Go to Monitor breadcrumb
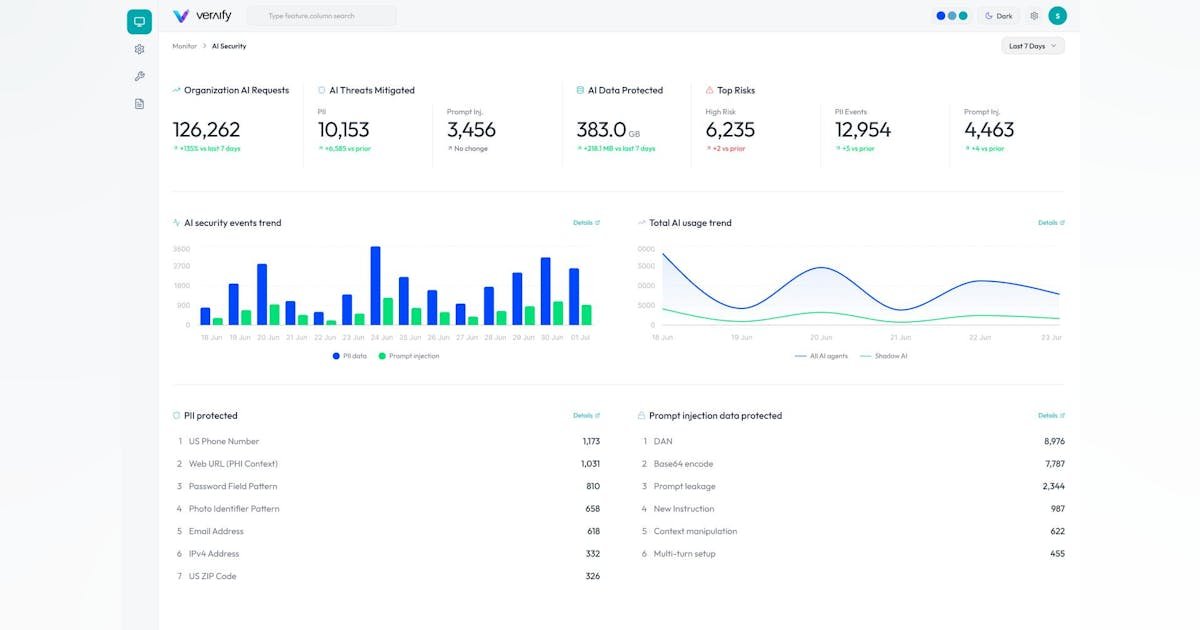 184,46
